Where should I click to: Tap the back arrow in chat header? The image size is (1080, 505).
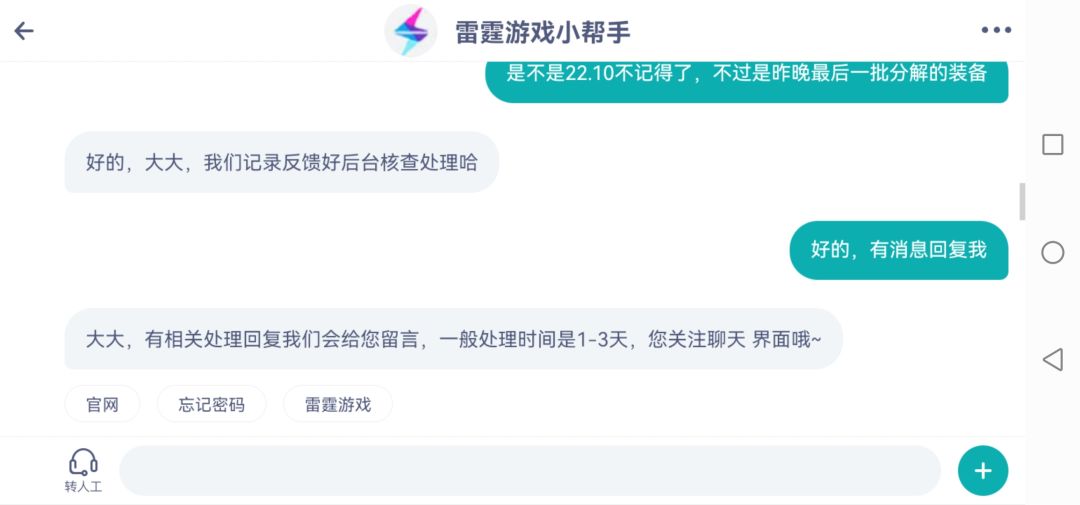click(24, 31)
